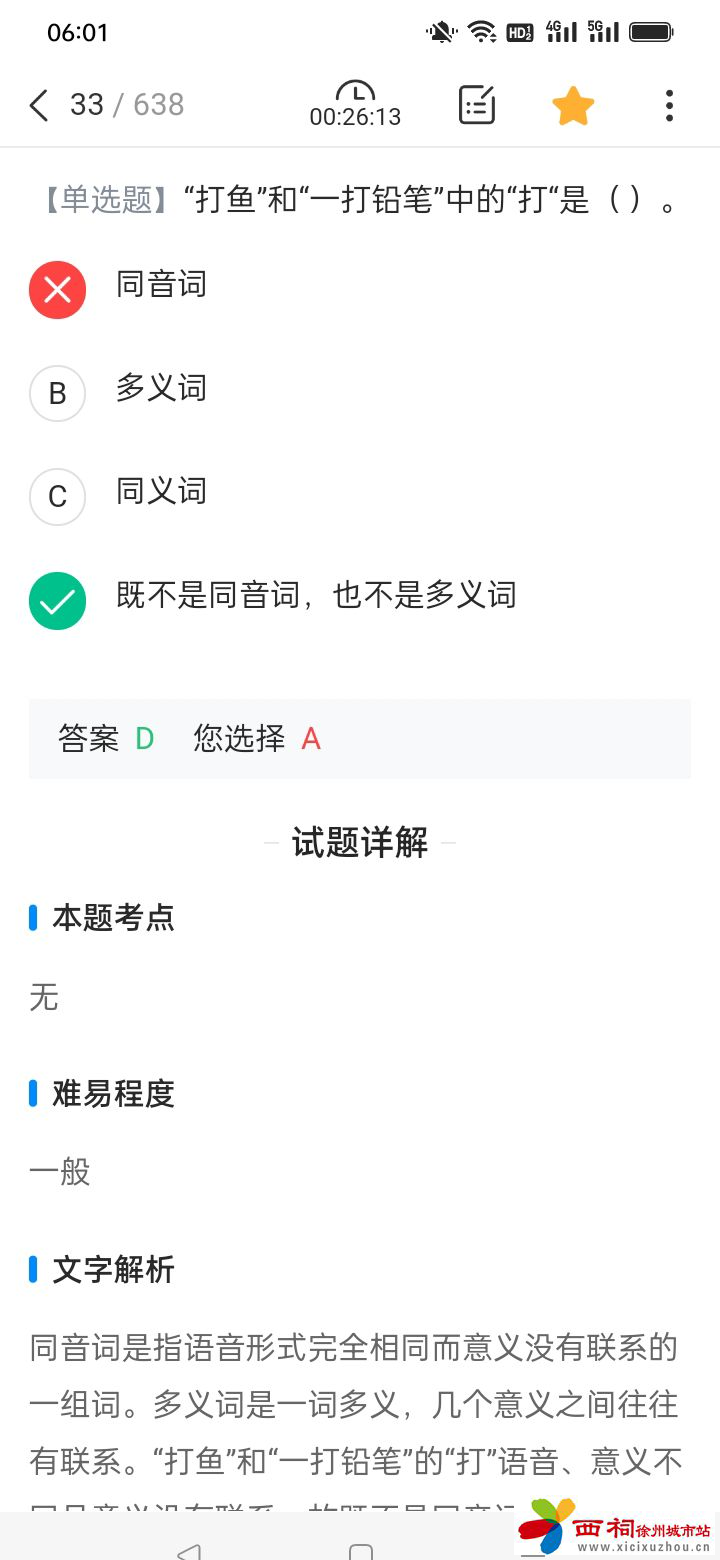Tap the back arrow icon
The width and height of the screenshot is (720, 1560).
[39, 105]
